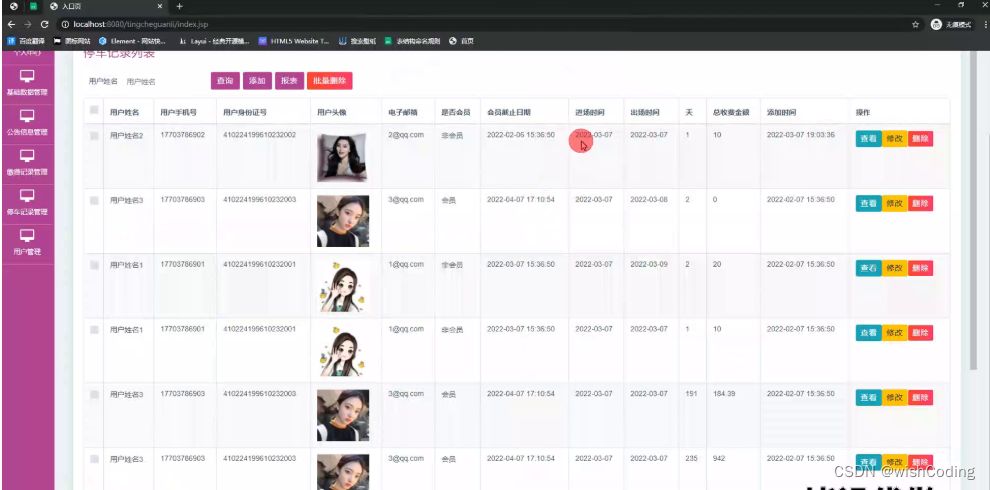Select fee value 184.39

[724, 393]
